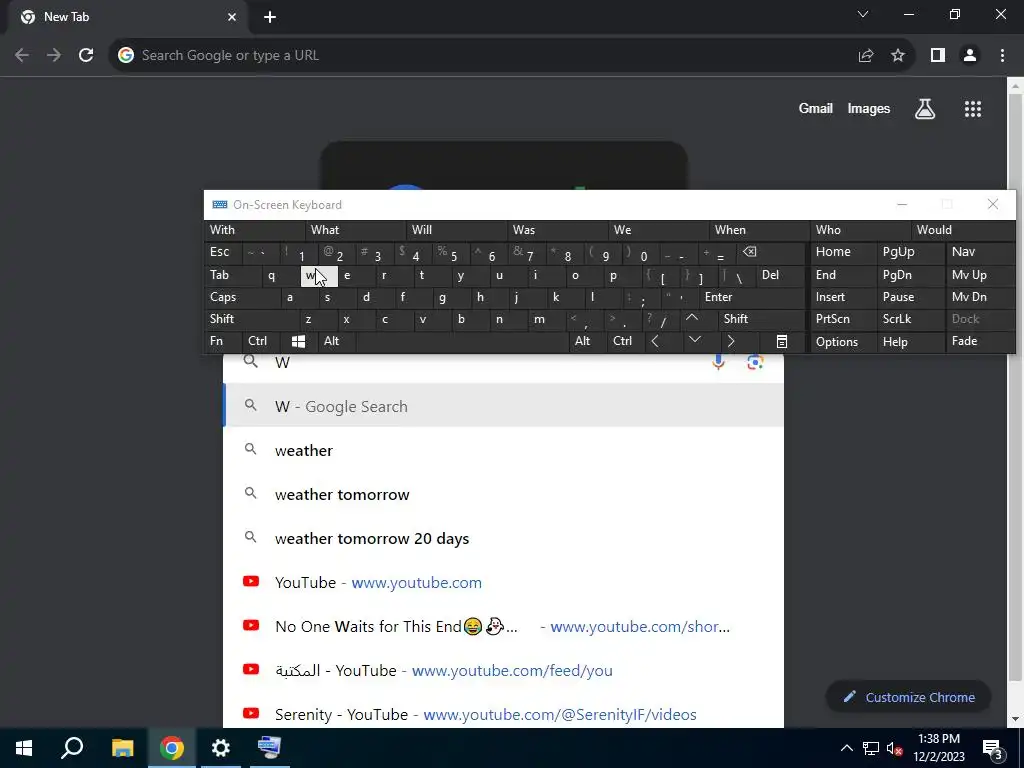Open the Google apps grid
The height and width of the screenshot is (768, 1024).
click(973, 109)
